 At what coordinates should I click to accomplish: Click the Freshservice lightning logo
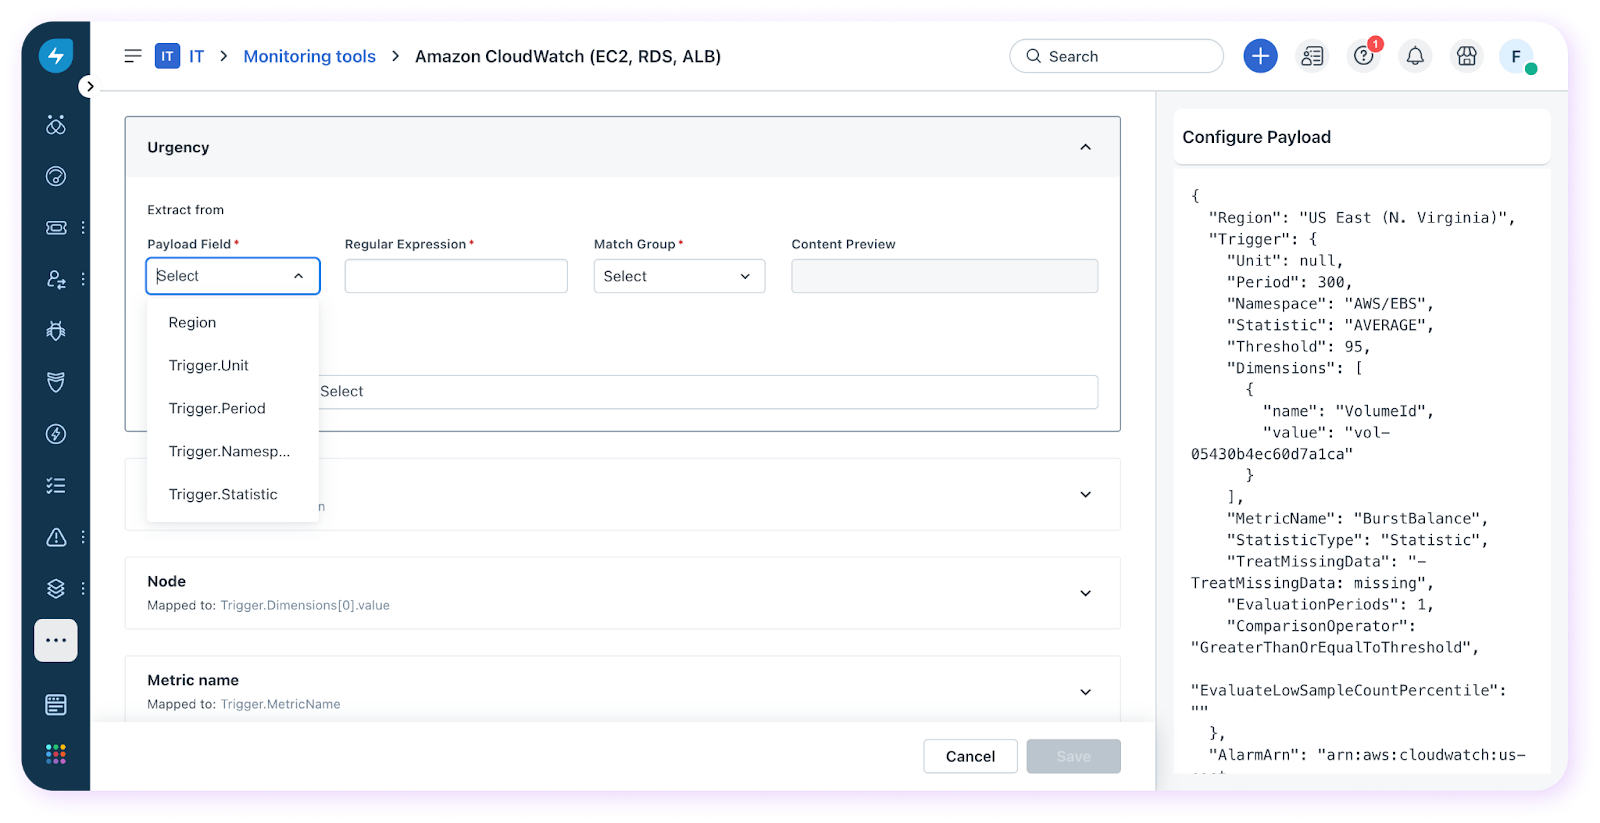[56, 55]
